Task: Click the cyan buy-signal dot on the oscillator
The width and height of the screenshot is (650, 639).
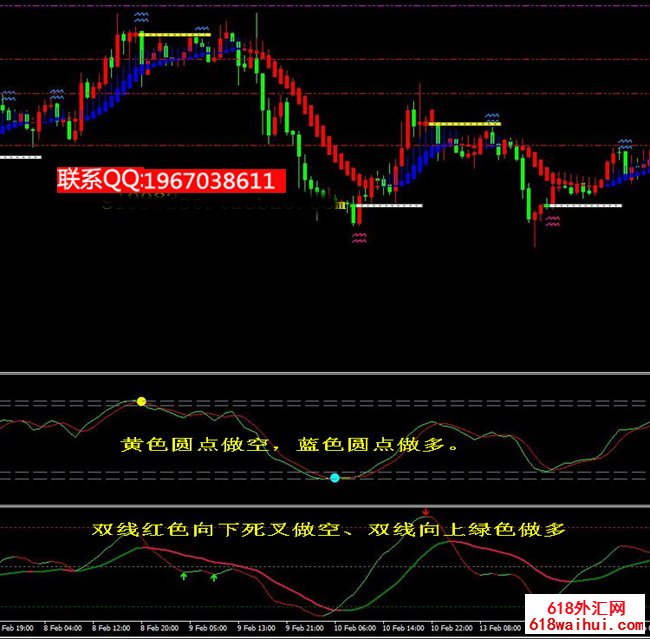Action: [335, 478]
